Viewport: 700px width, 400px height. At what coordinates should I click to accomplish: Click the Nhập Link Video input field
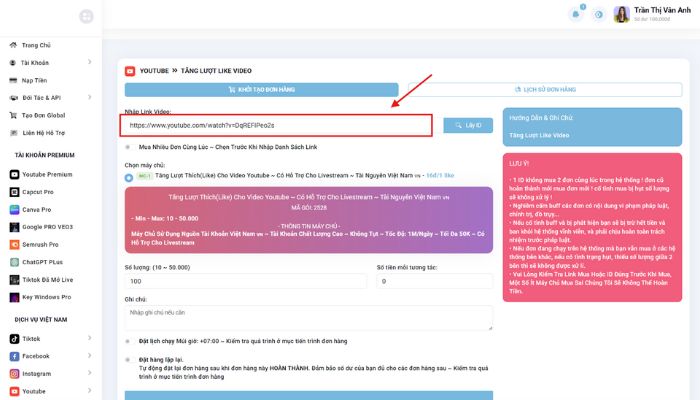(x=276, y=125)
